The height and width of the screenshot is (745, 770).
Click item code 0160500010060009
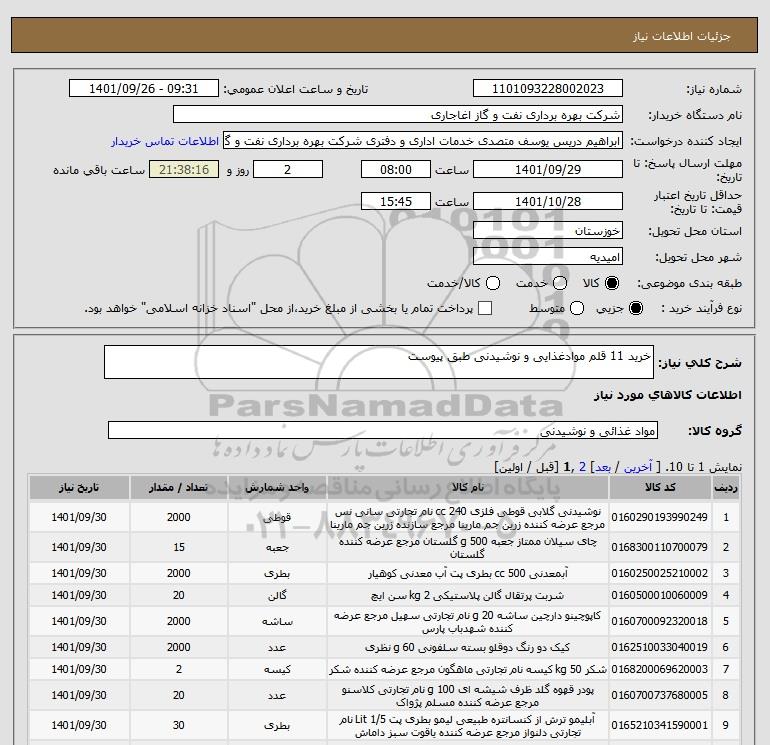coord(660,595)
